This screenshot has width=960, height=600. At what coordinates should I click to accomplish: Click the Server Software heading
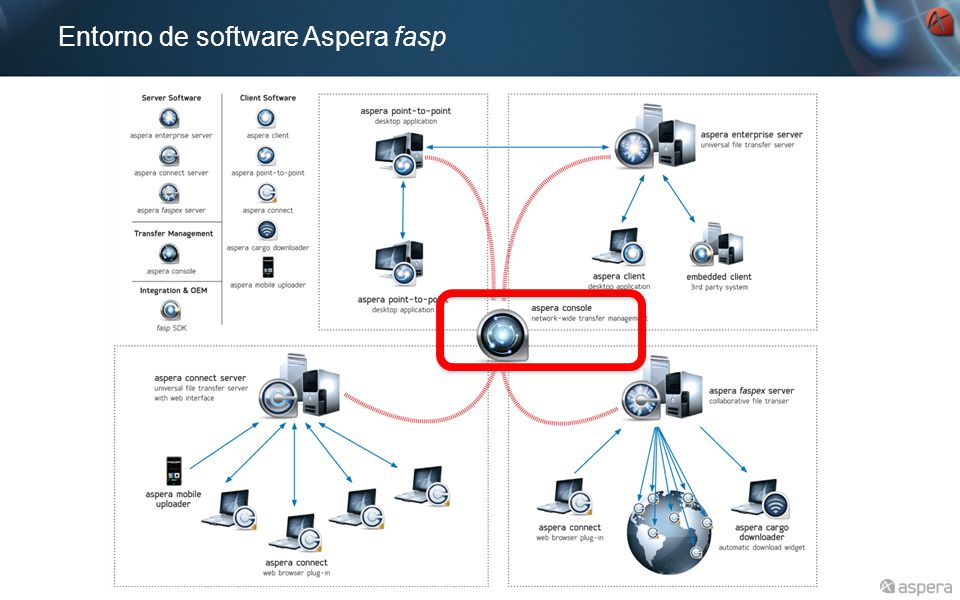click(x=171, y=98)
